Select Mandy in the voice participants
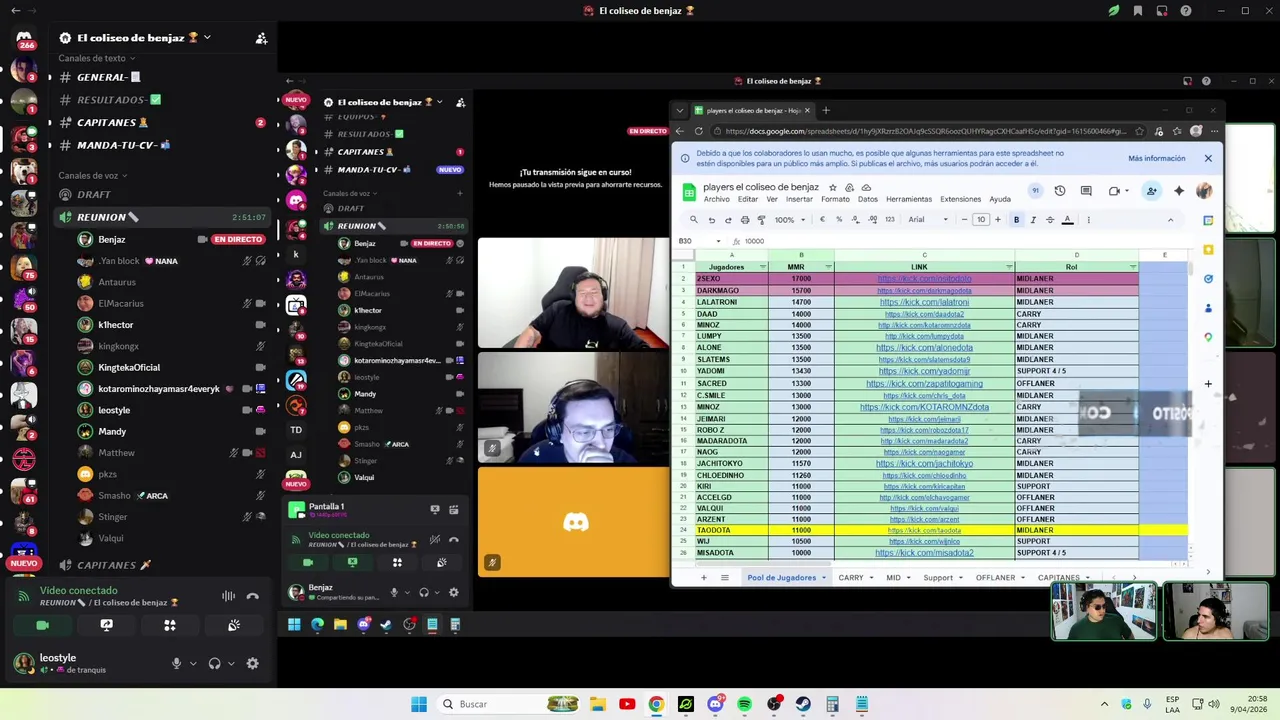1280x720 pixels. point(111,432)
